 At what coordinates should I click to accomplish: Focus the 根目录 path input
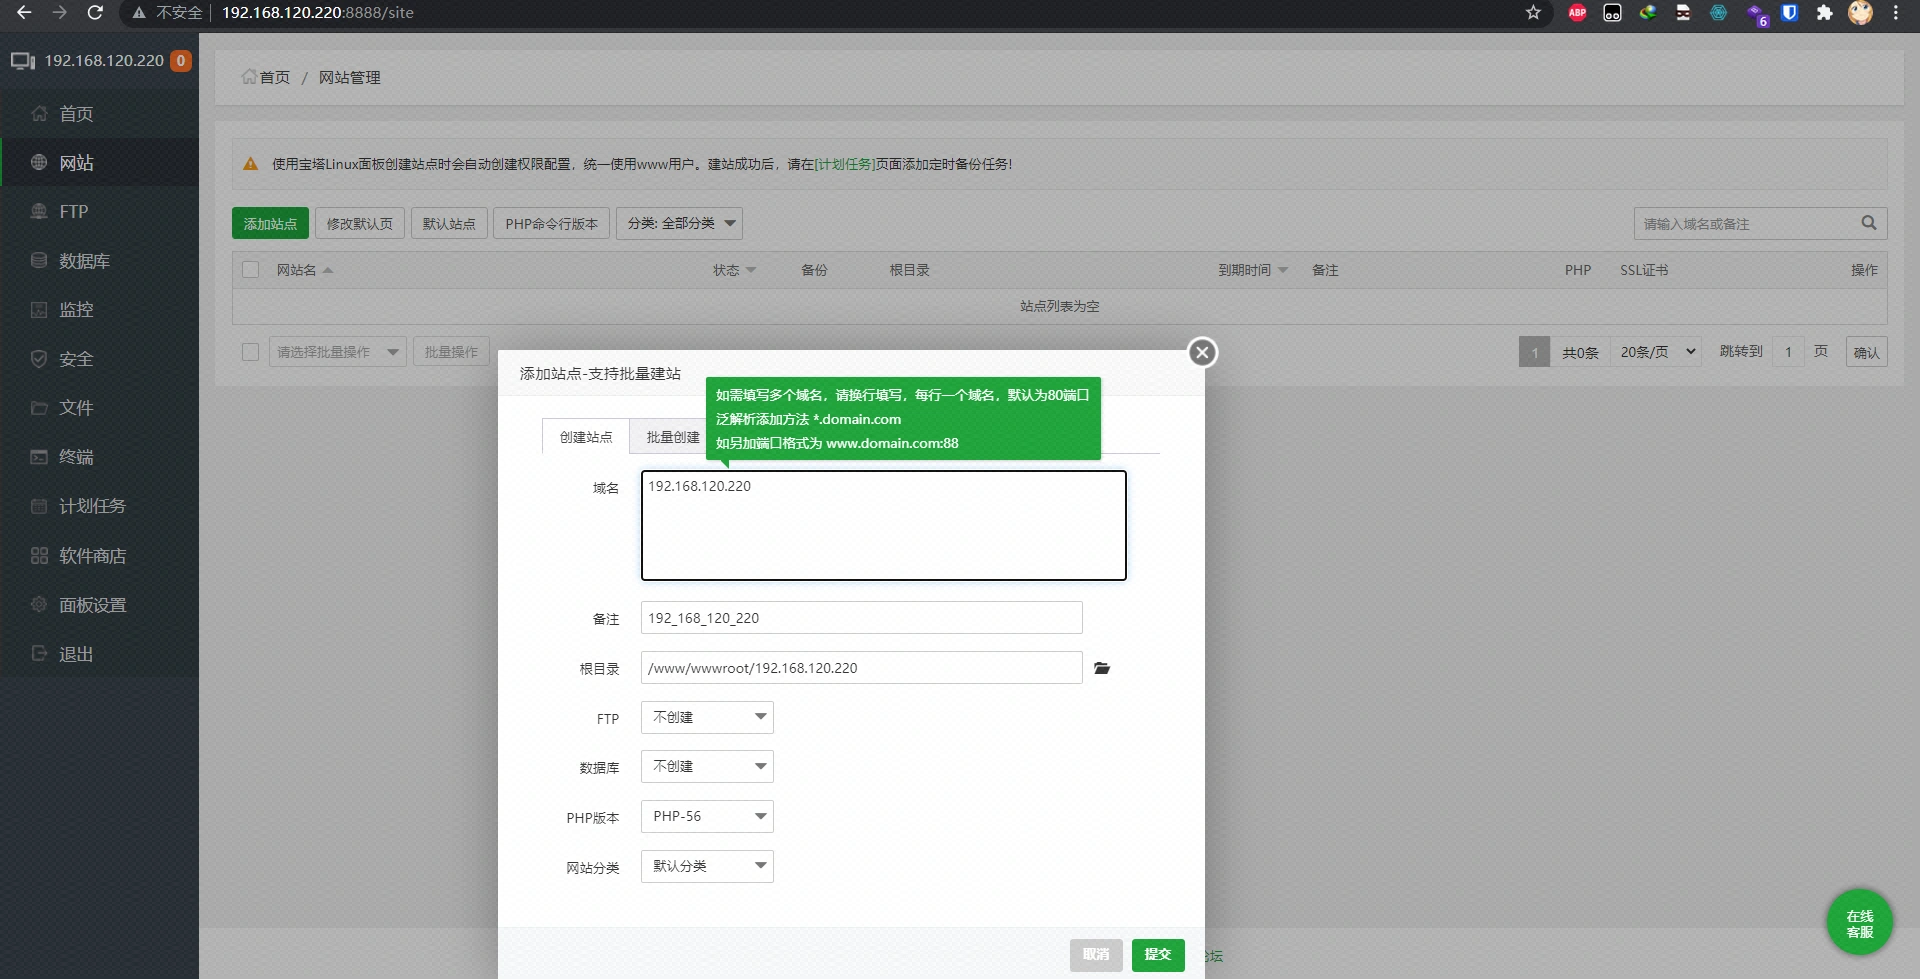coord(862,668)
